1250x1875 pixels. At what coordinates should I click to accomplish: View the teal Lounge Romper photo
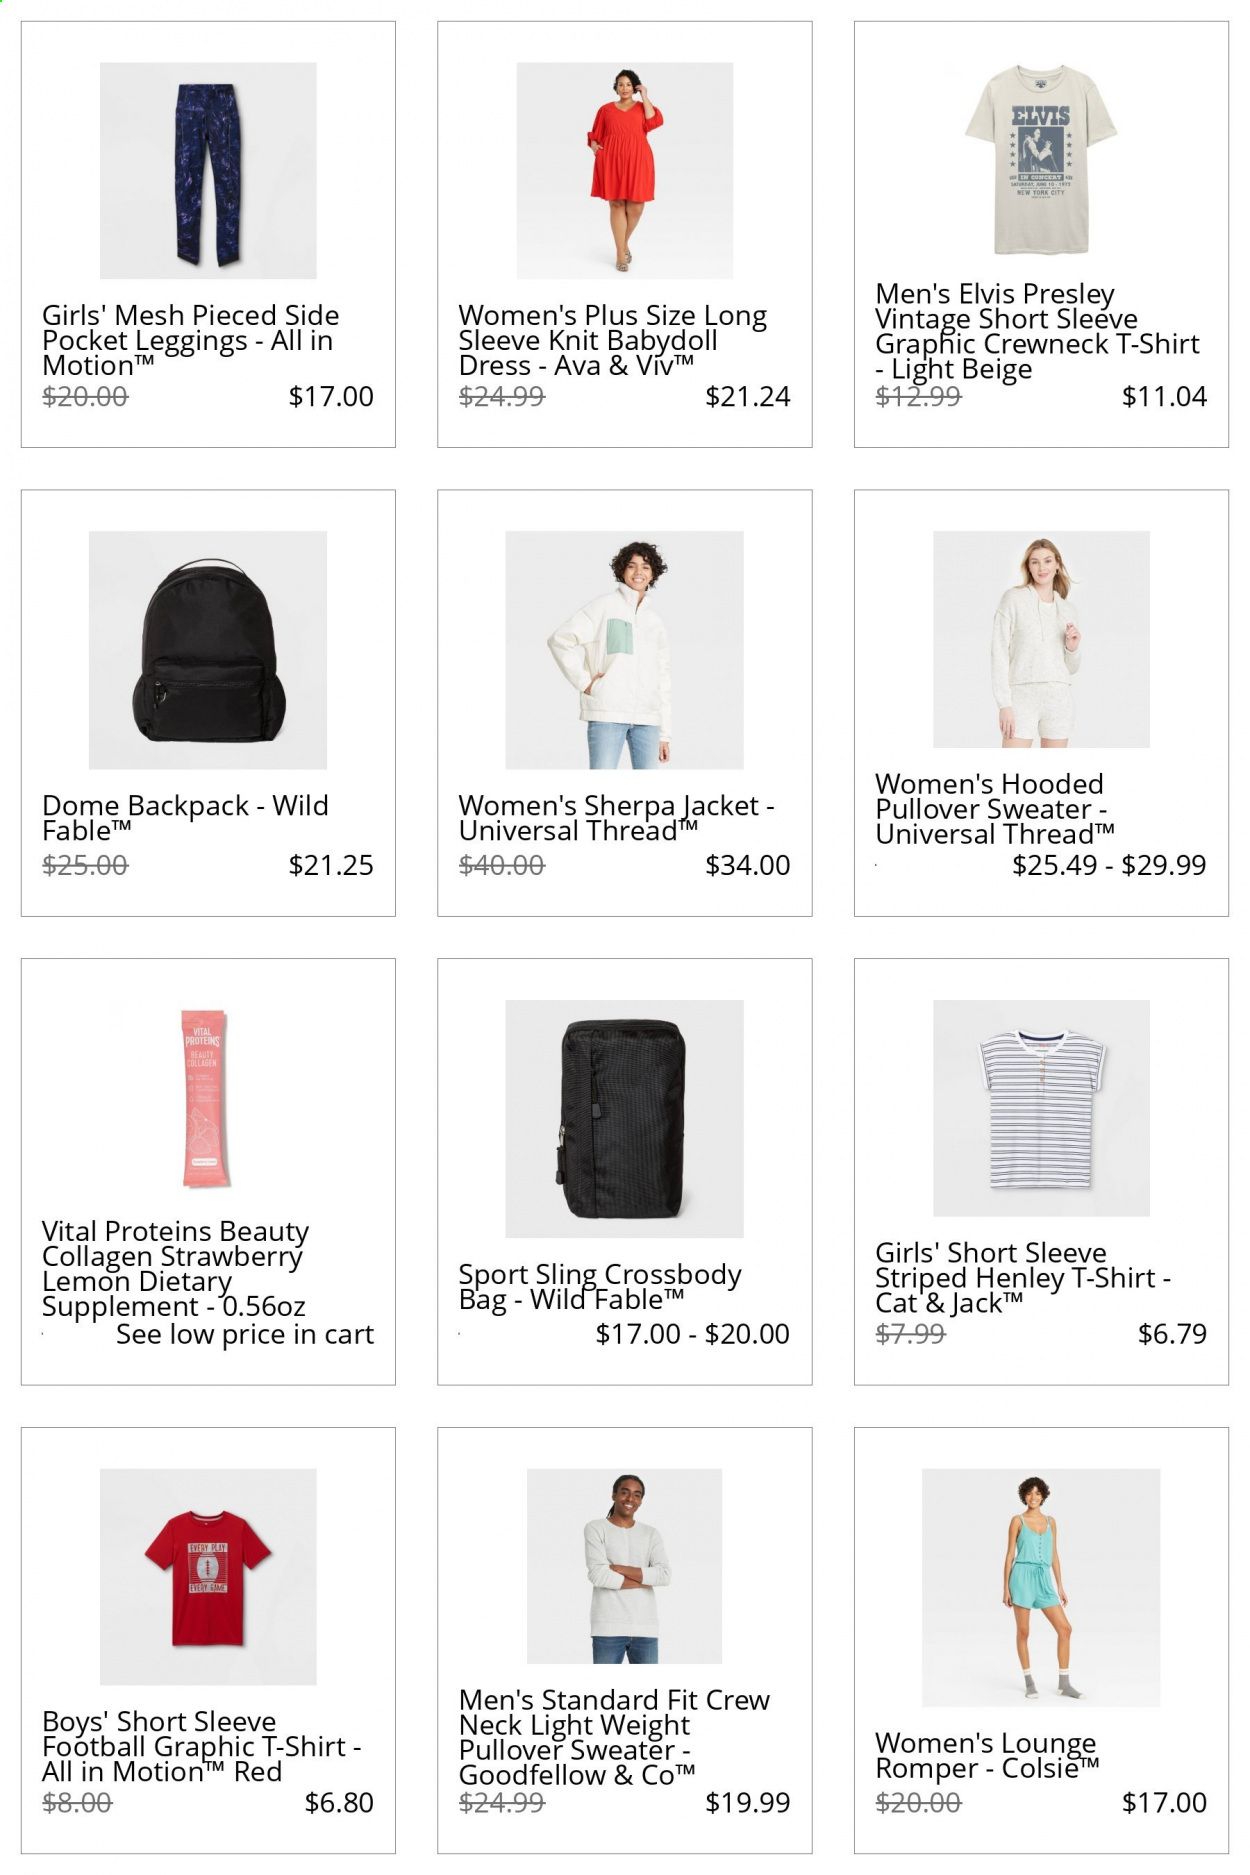(1041, 1588)
